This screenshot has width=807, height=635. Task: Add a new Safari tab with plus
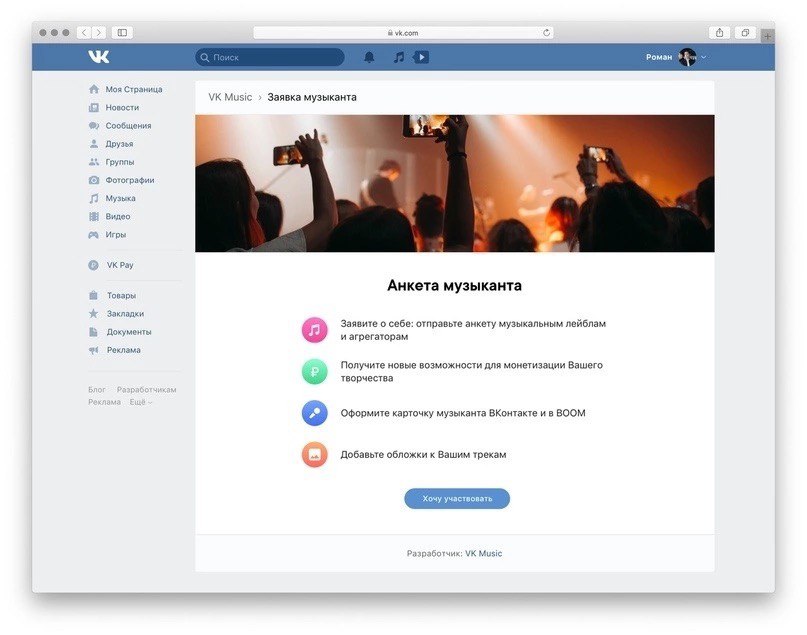(767, 36)
